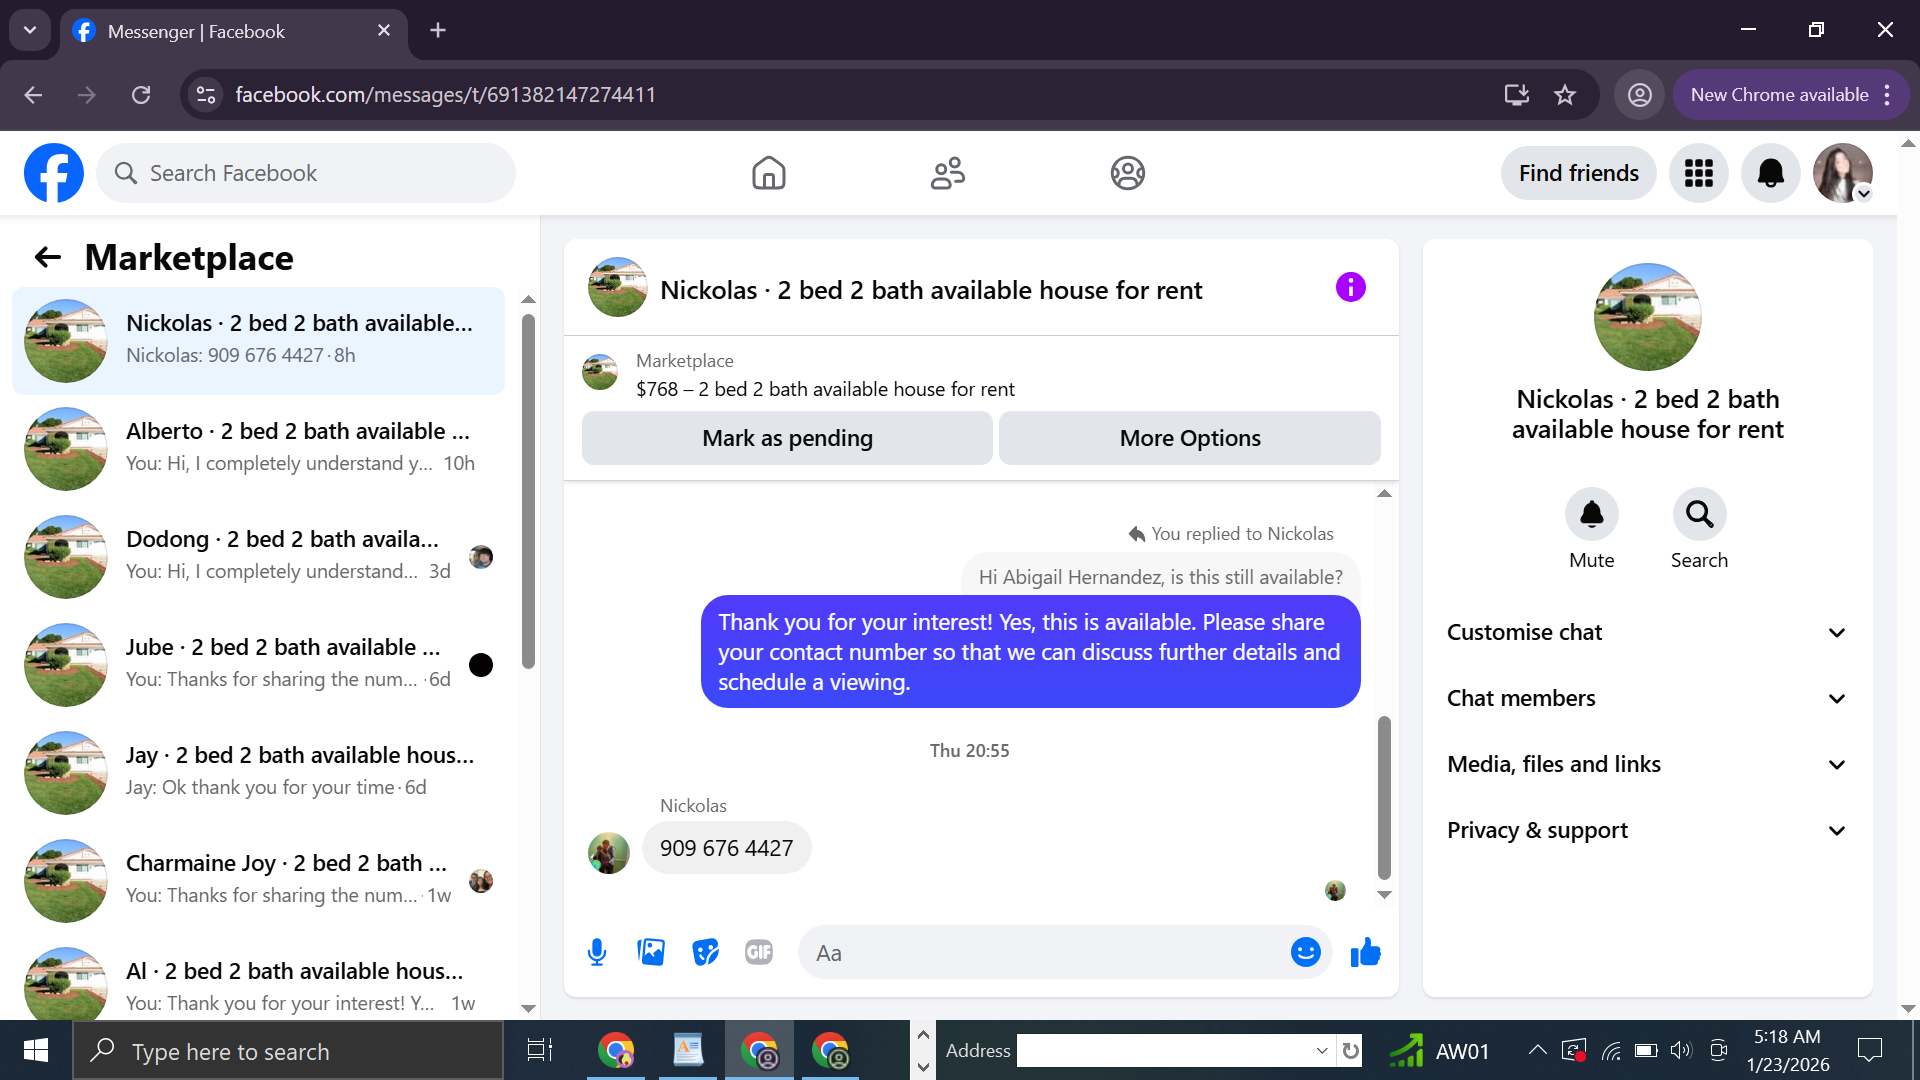Open Task View on taskbar

(x=540, y=1050)
